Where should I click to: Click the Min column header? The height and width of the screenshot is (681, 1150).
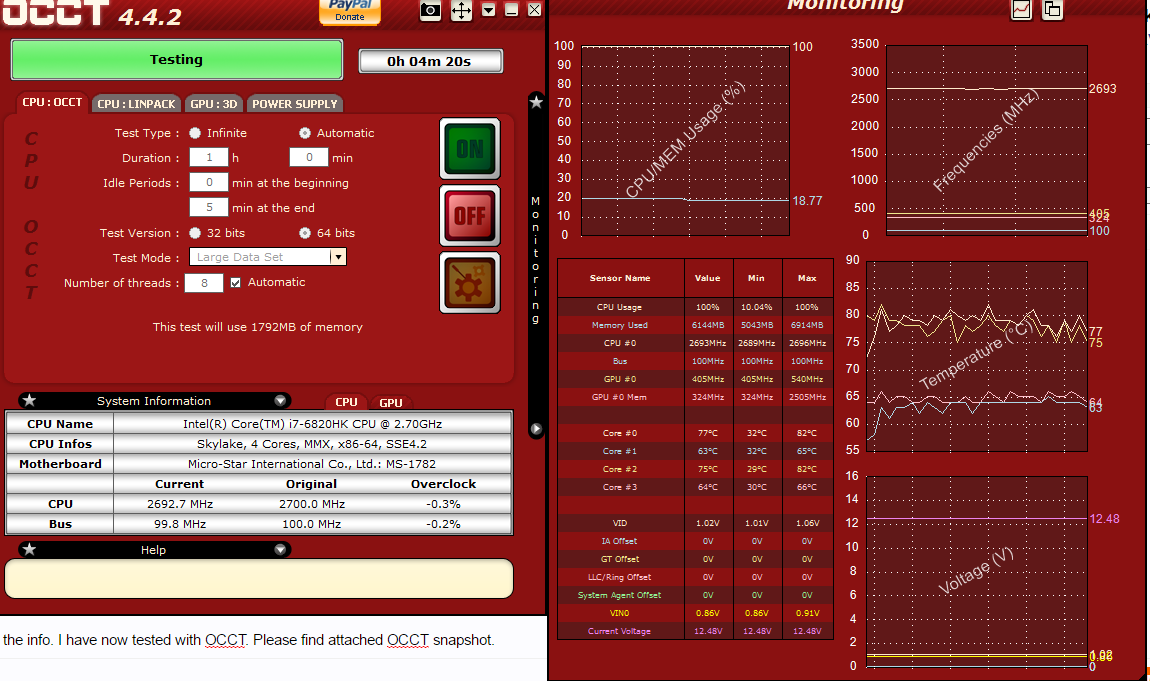click(756, 278)
